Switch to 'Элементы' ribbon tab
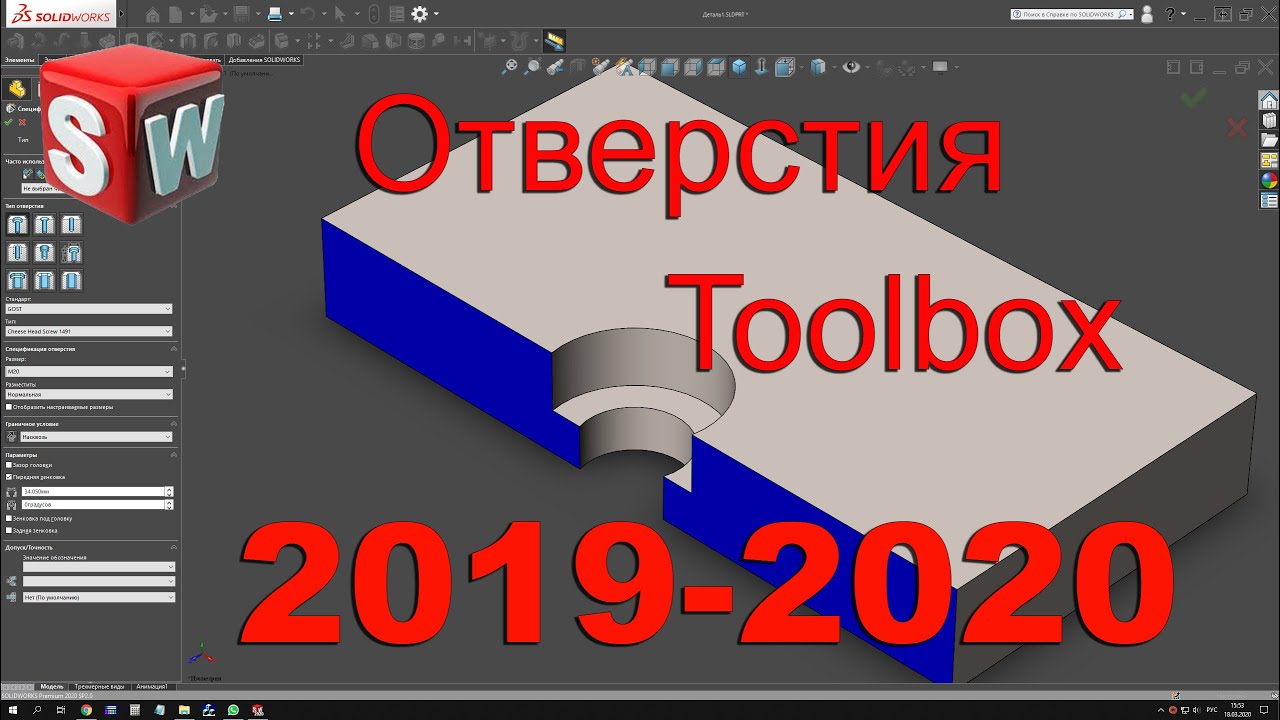This screenshot has width=1280, height=720. (20, 60)
